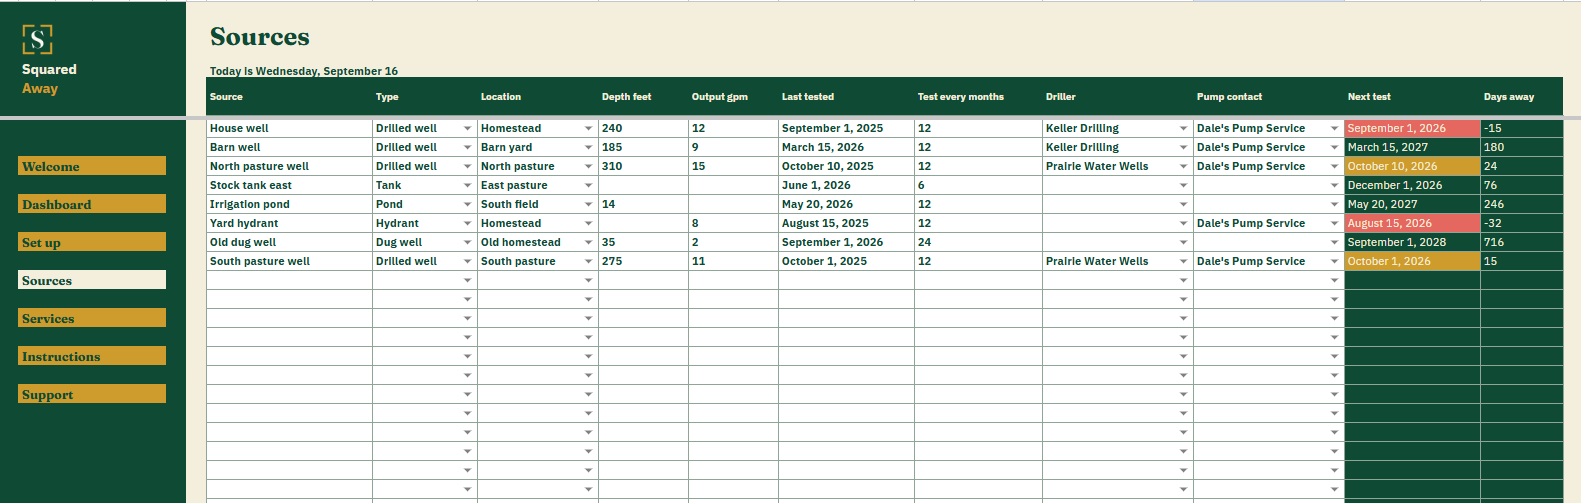Select next test 'October 10, 2026'
The height and width of the screenshot is (503, 1581).
pyautogui.click(x=1412, y=166)
